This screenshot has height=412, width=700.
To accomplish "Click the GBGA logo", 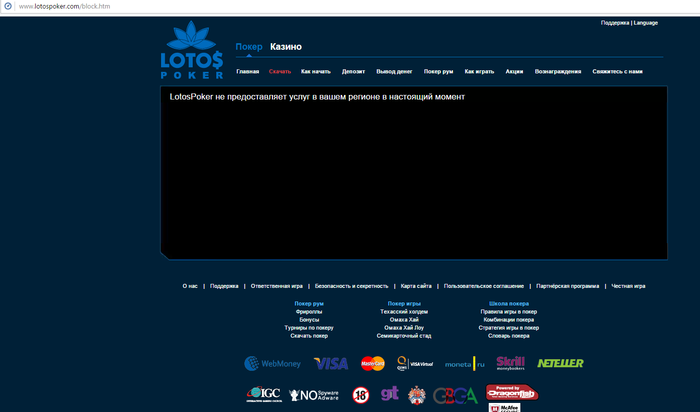I will (x=455, y=395).
